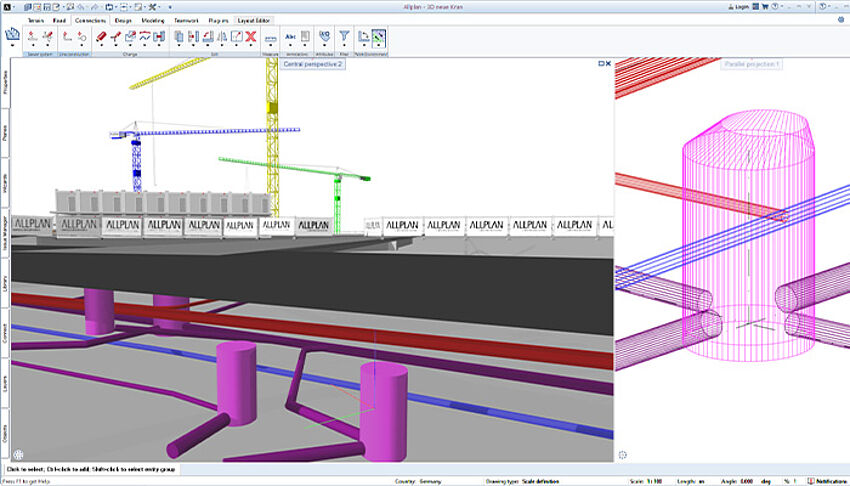Open the Layers side palette tab
Viewport: 850px width, 486px height.
tap(5, 386)
